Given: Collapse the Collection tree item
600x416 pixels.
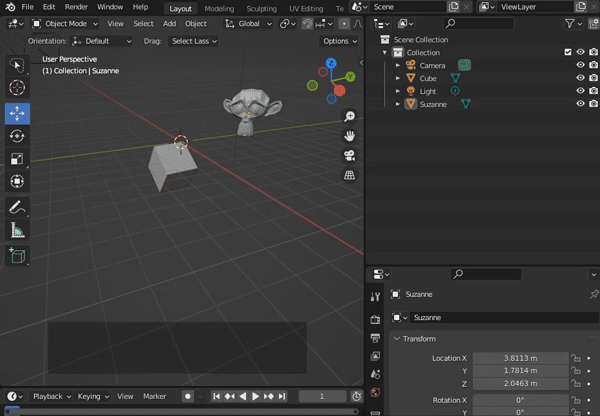Looking at the screenshot, I should (385, 52).
